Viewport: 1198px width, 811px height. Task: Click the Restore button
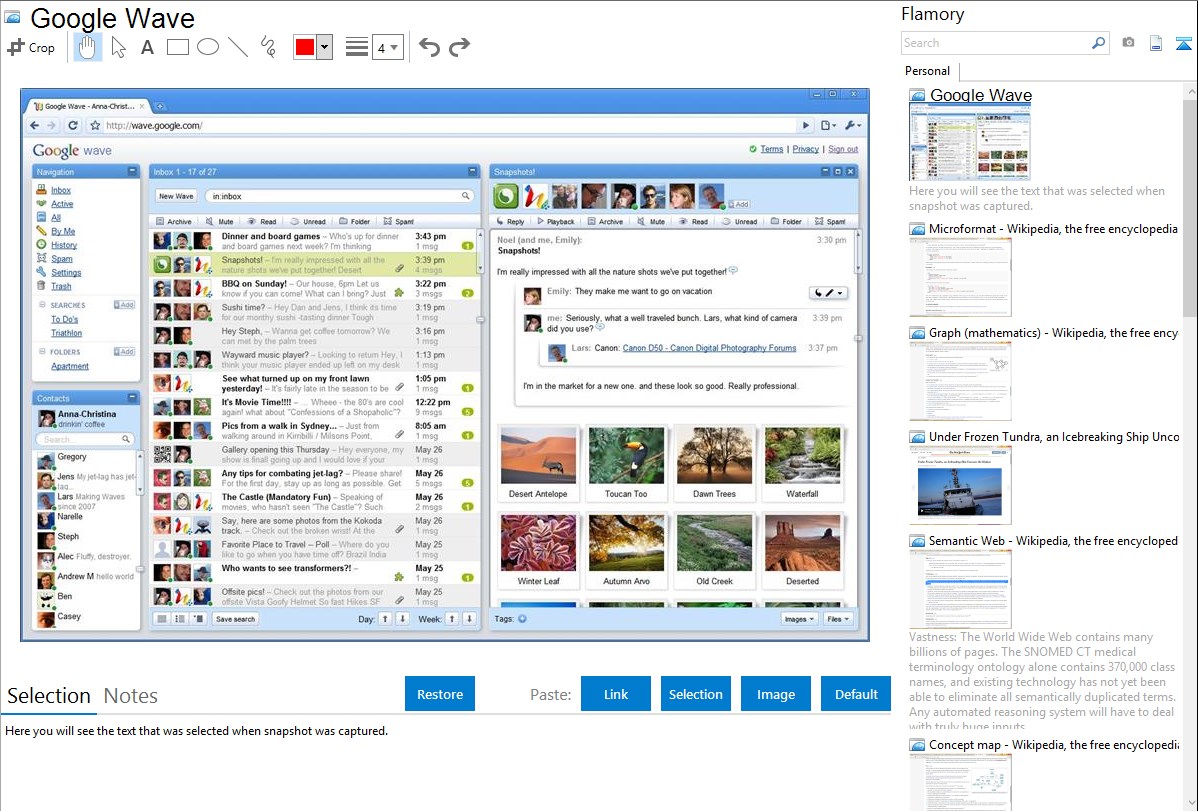point(440,694)
